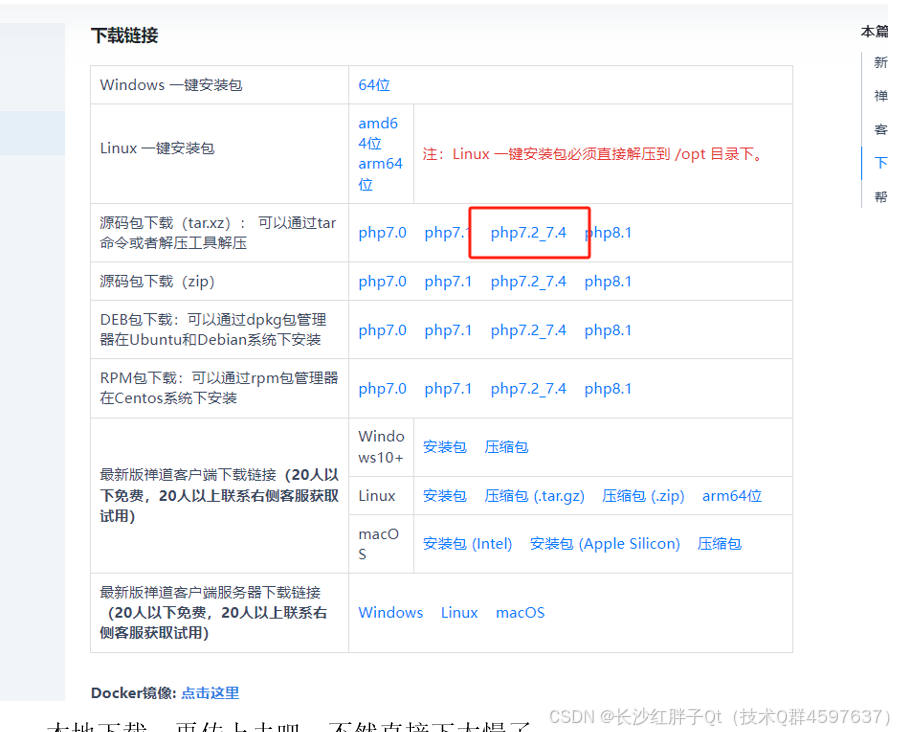This screenshot has height=732, width=904.
Task: Click php7.1 in the tar.xz source row
Action: (447, 233)
